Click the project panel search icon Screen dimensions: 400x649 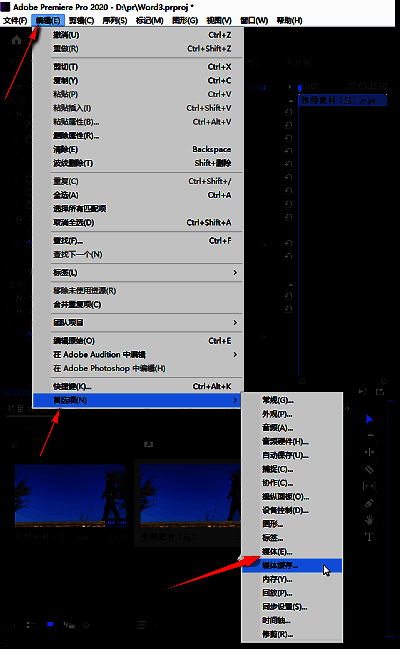pos(15,445)
